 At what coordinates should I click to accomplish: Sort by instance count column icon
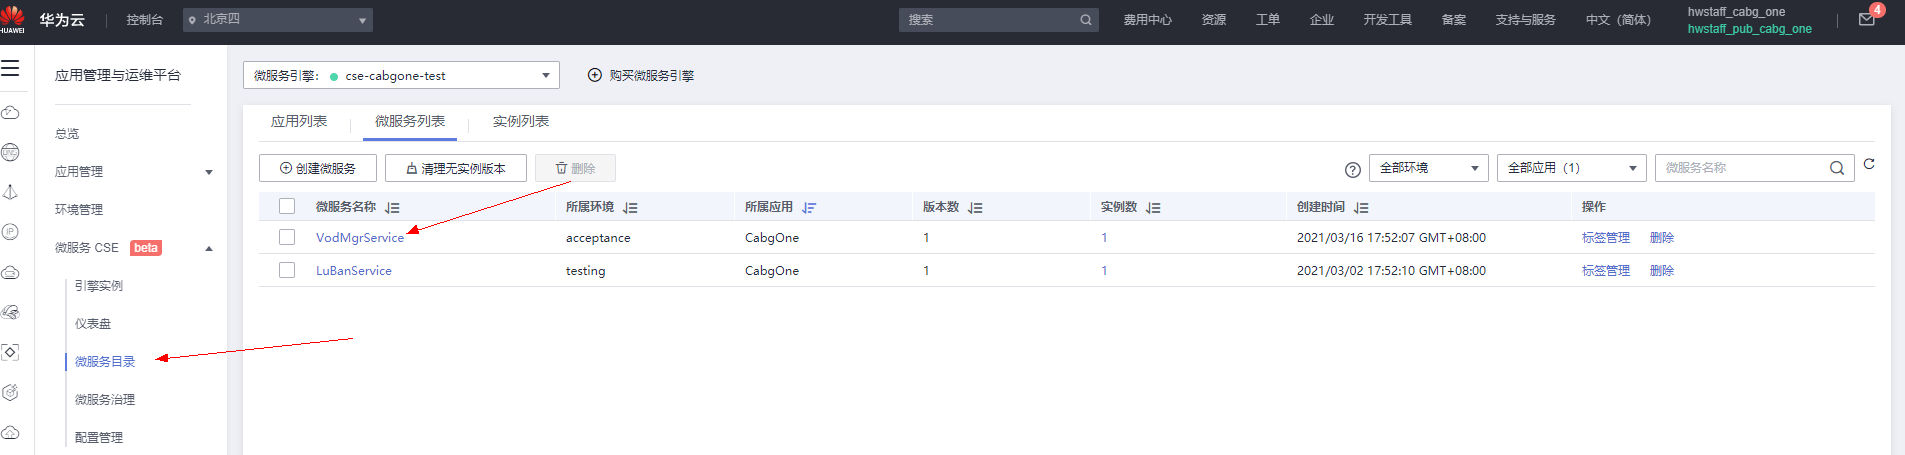point(1153,208)
